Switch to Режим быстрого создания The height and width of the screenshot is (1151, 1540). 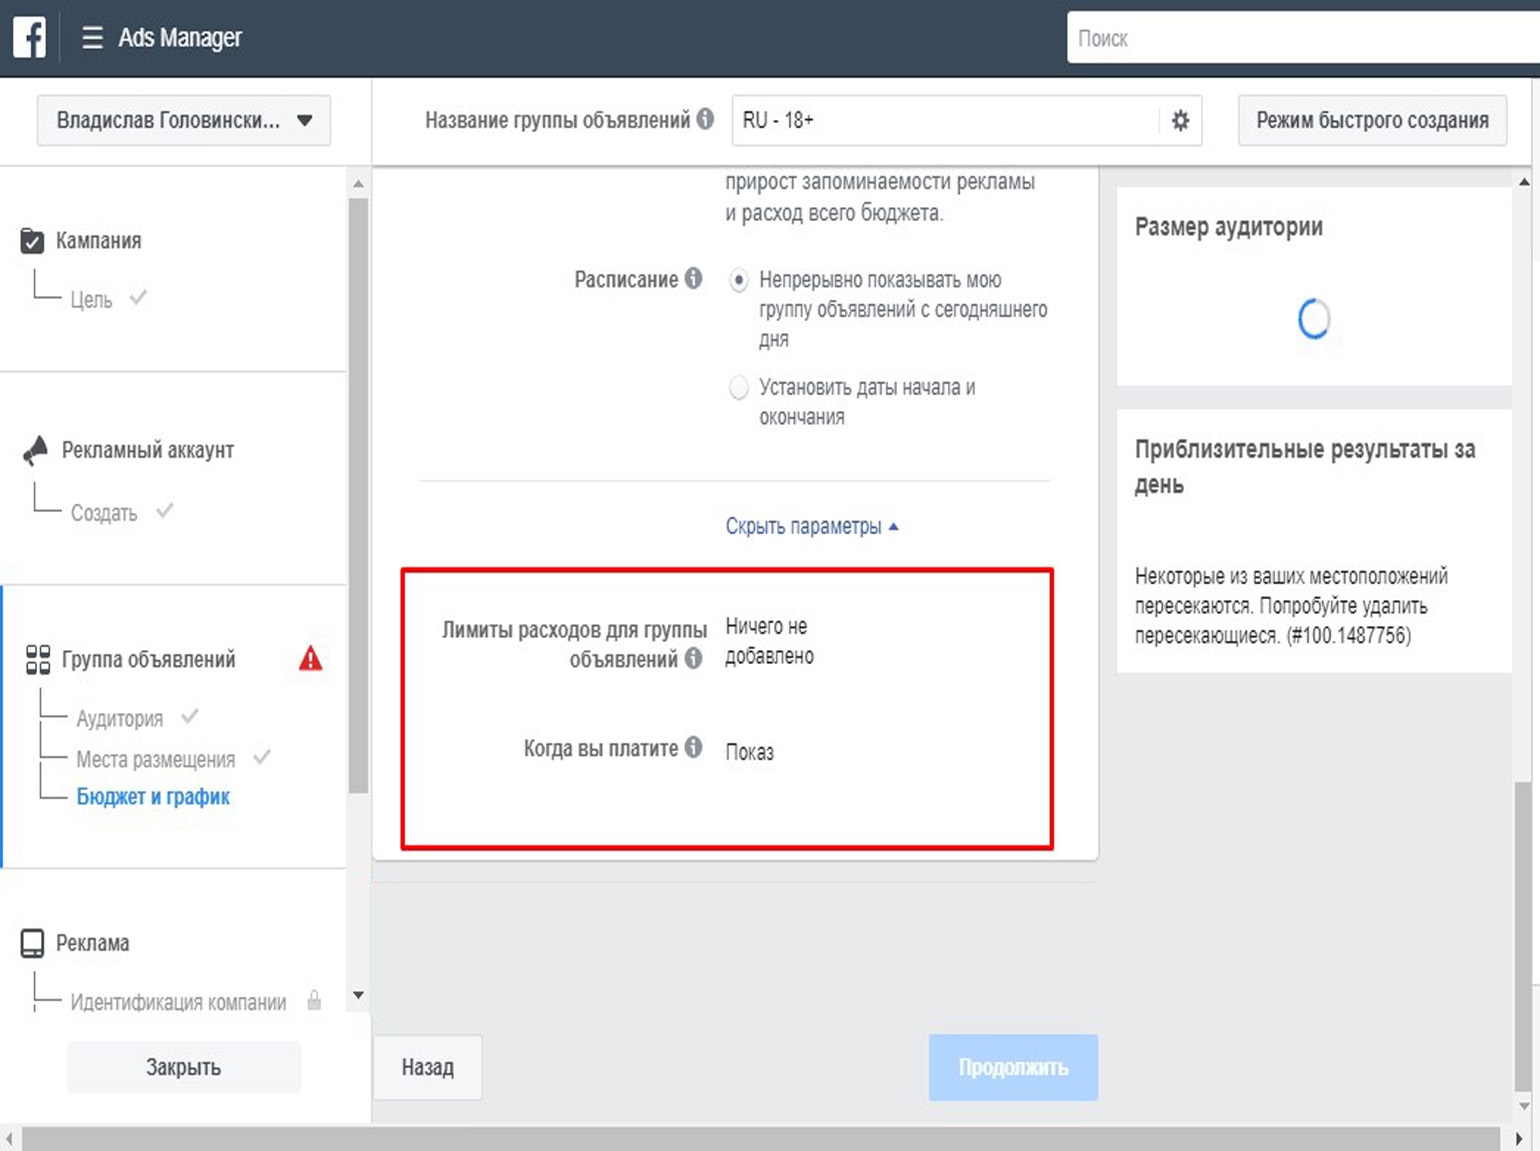1371,120
